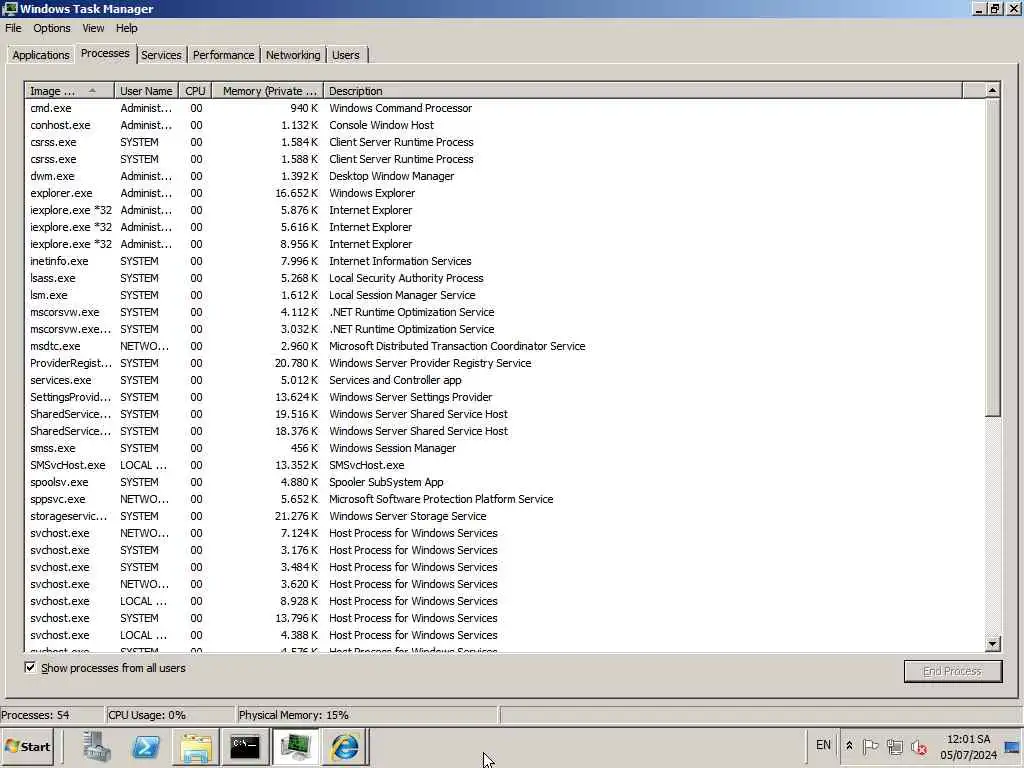
Task: Sort by the CPU column header
Action: [x=195, y=91]
